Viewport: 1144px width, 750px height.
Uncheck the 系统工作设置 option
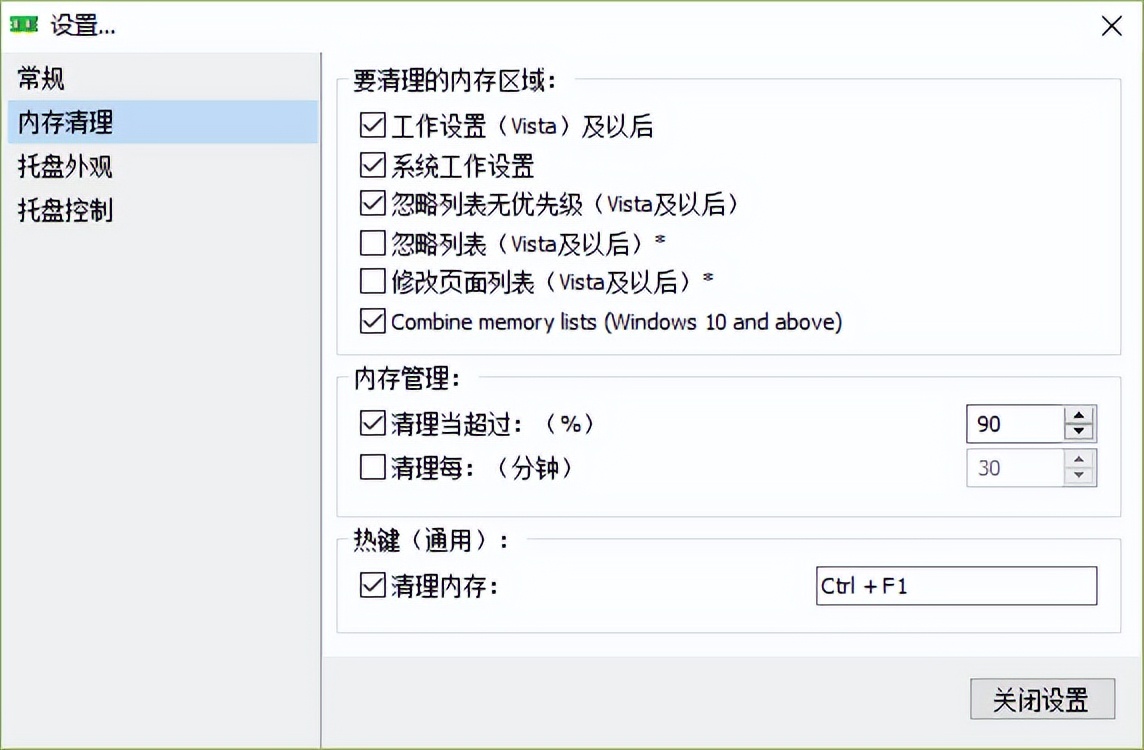(x=372, y=164)
